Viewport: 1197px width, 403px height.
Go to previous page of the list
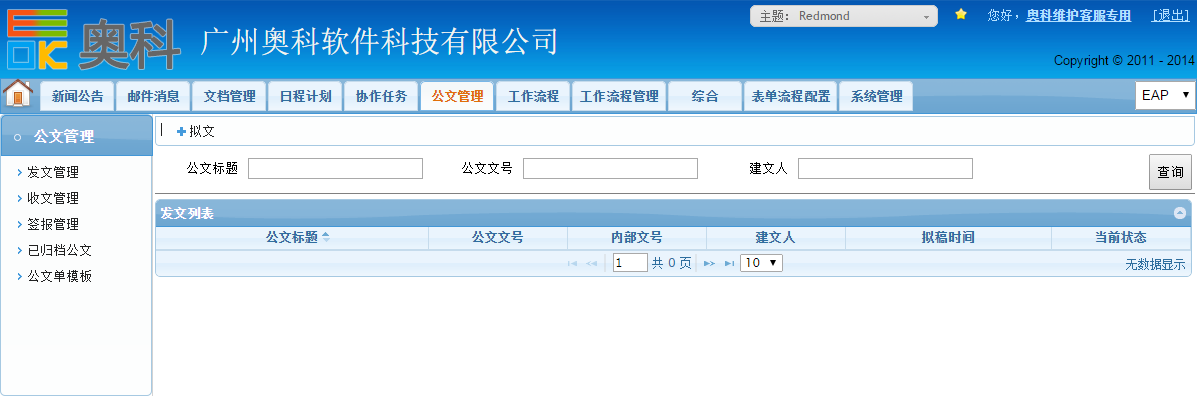click(x=591, y=263)
